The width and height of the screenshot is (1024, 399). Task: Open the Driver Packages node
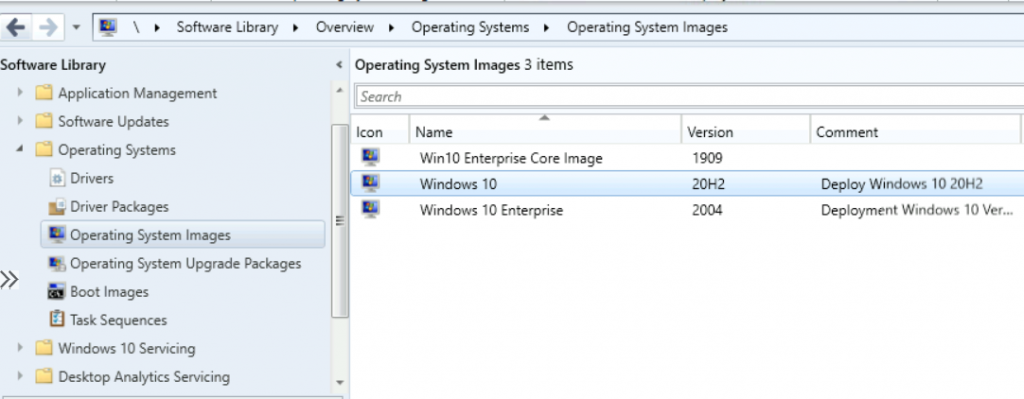tap(120, 206)
